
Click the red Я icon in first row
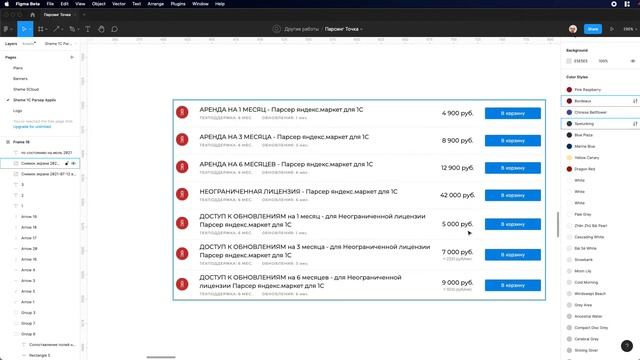click(x=182, y=112)
